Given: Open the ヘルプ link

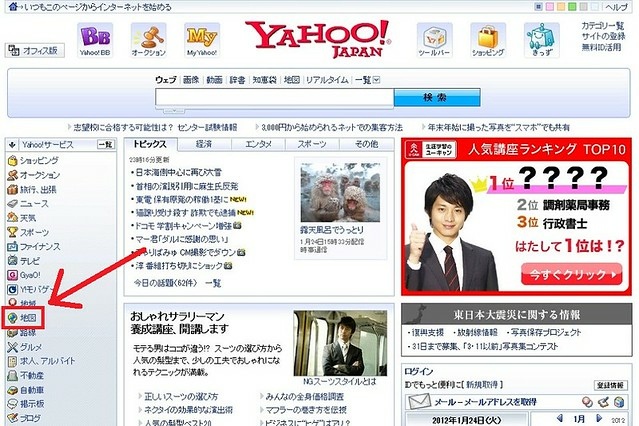Looking at the screenshot, I should (616, 7).
